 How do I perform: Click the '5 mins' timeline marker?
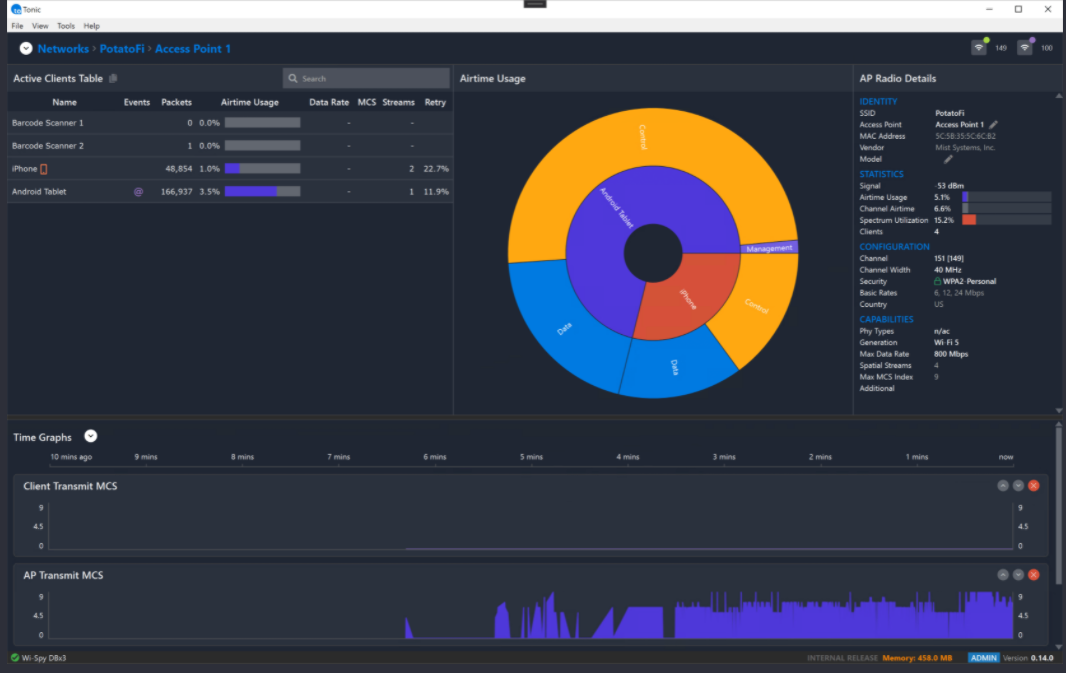point(531,457)
